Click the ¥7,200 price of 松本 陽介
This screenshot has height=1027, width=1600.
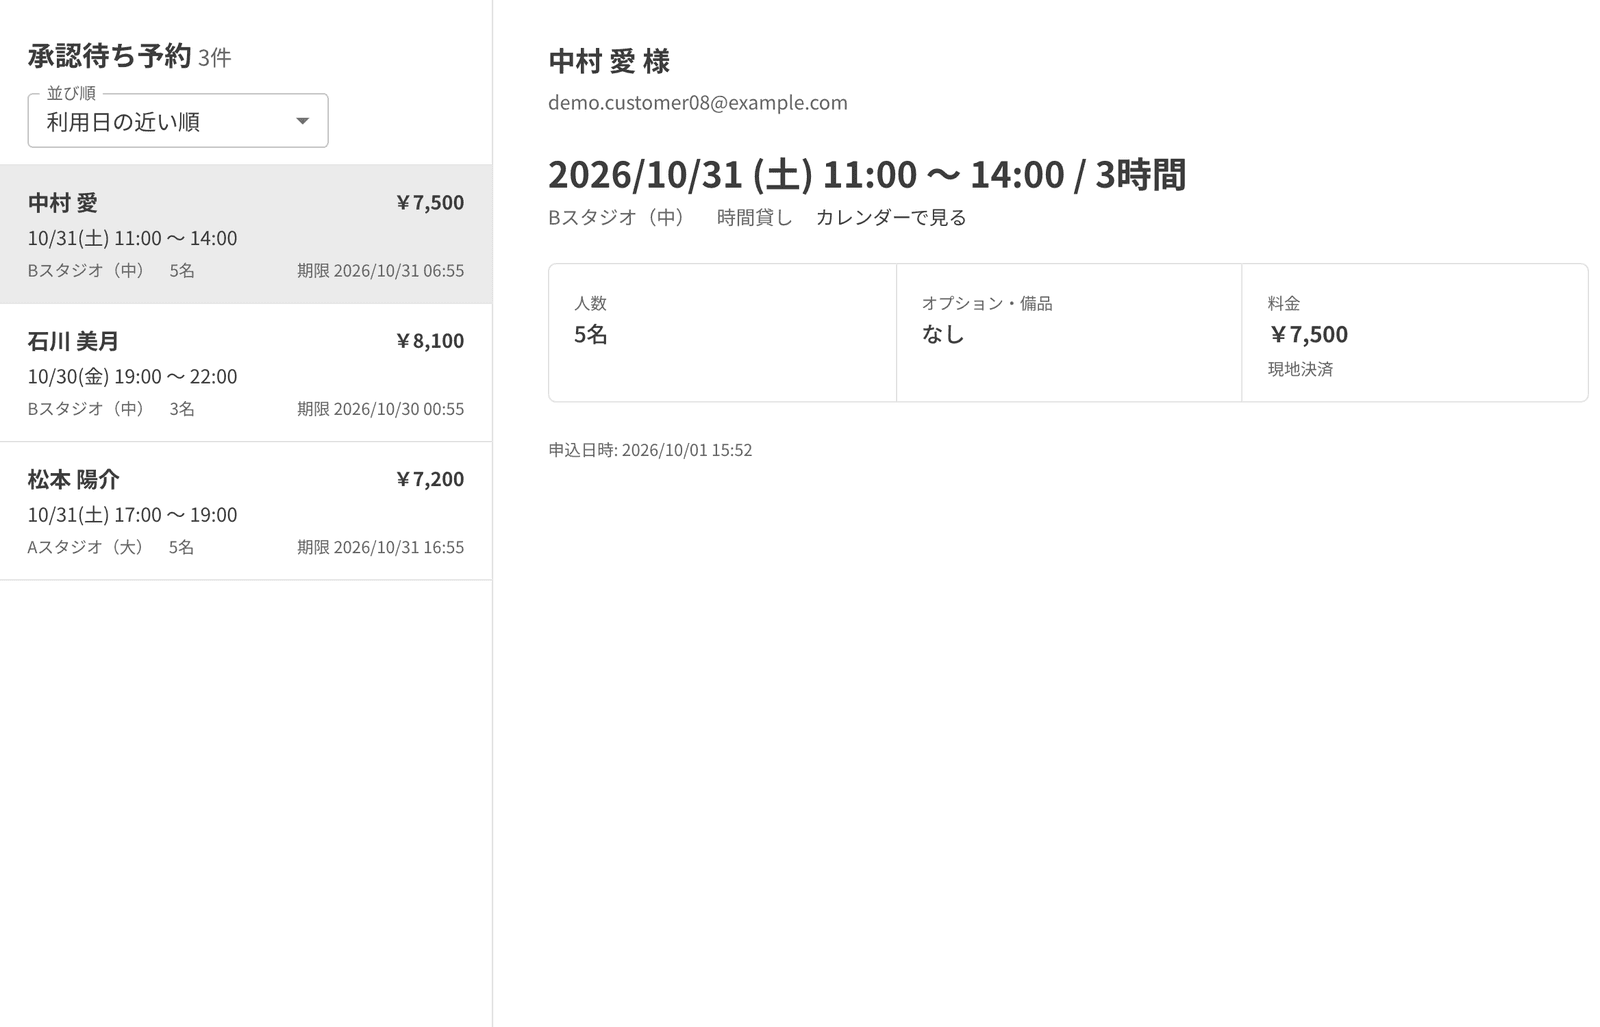coord(430,478)
